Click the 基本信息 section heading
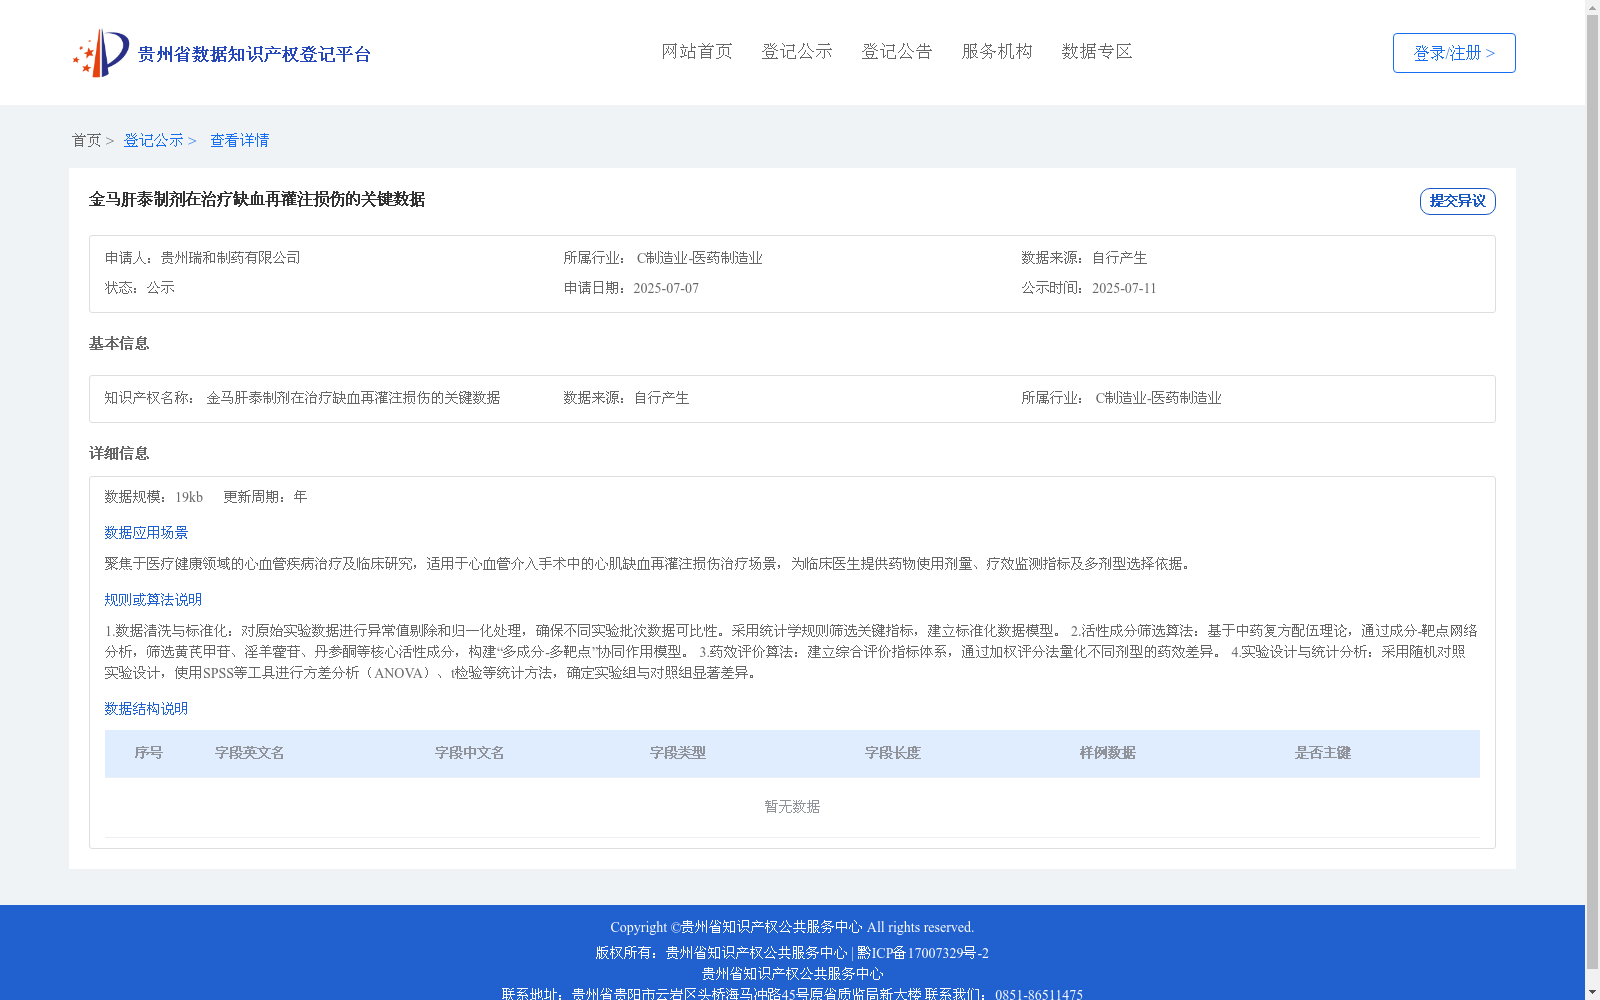This screenshot has width=1600, height=1000. pyautogui.click(x=119, y=343)
